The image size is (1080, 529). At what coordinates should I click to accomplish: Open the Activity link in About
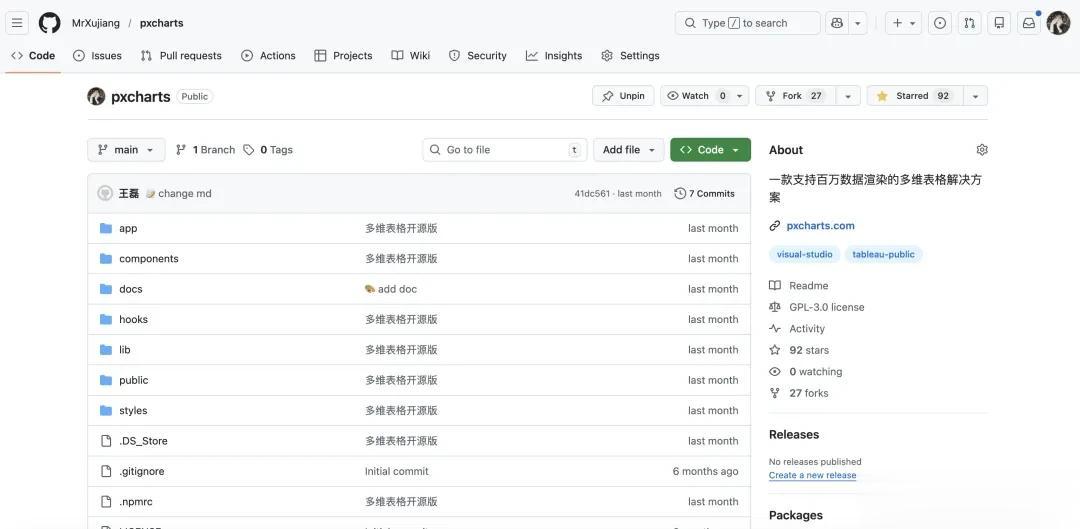[807, 329]
